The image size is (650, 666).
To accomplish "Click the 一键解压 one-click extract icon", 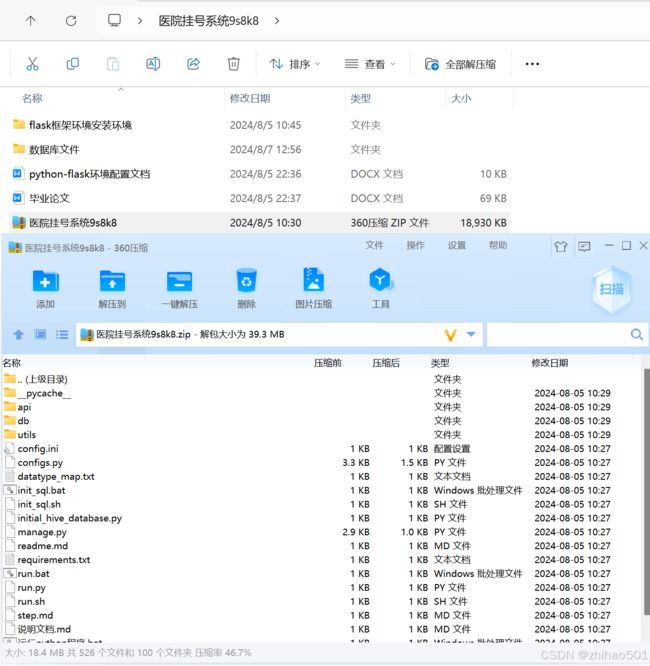I will 179,288.
